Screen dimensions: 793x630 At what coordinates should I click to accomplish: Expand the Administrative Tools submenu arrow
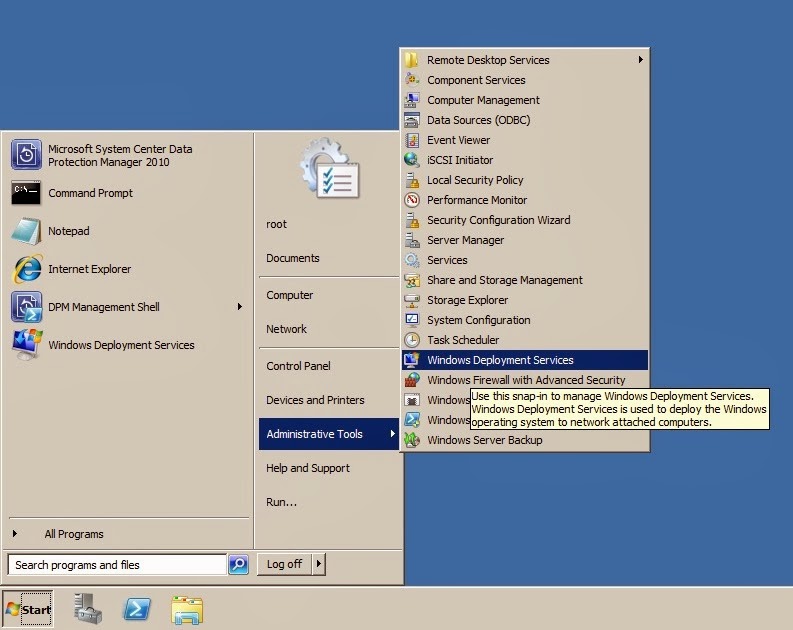point(392,433)
